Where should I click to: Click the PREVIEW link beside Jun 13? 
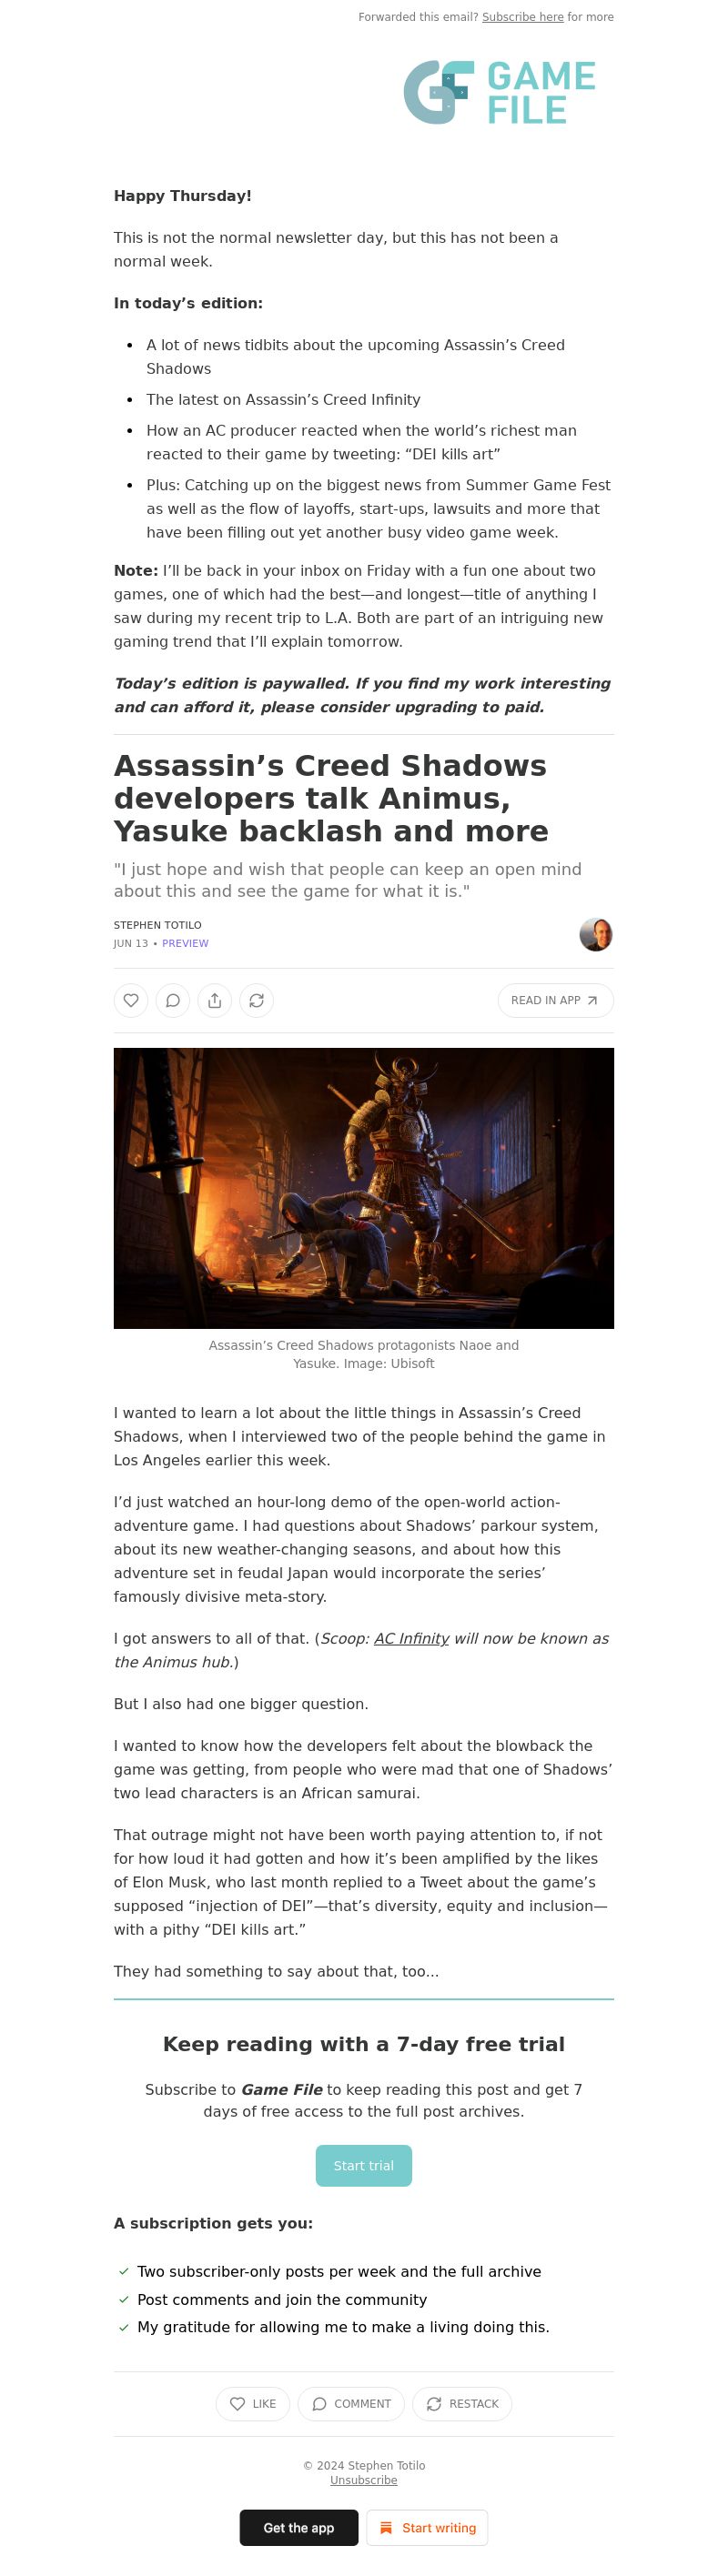185,943
